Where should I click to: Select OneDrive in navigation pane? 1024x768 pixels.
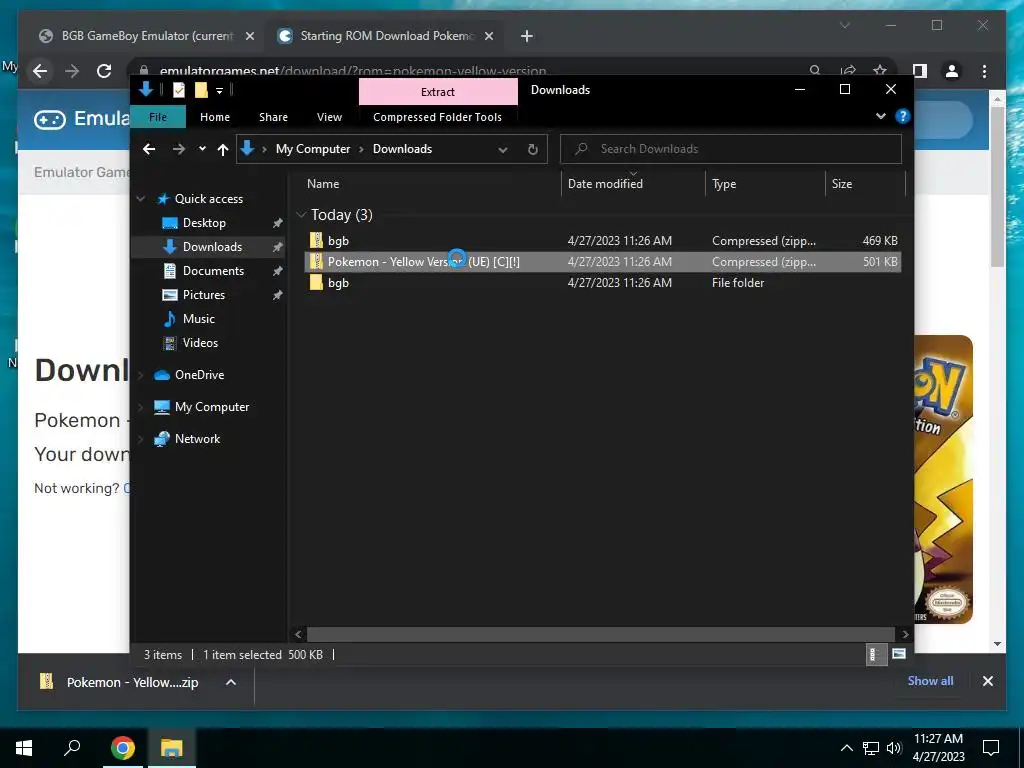coord(199,375)
